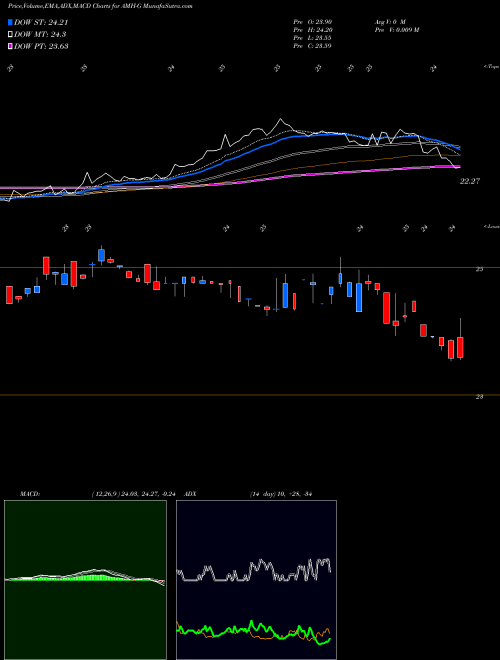Image resolution: width=500 pixels, height=660 pixels.
Task: Click the 'Pre L: 23.35' value
Action: (313, 38)
